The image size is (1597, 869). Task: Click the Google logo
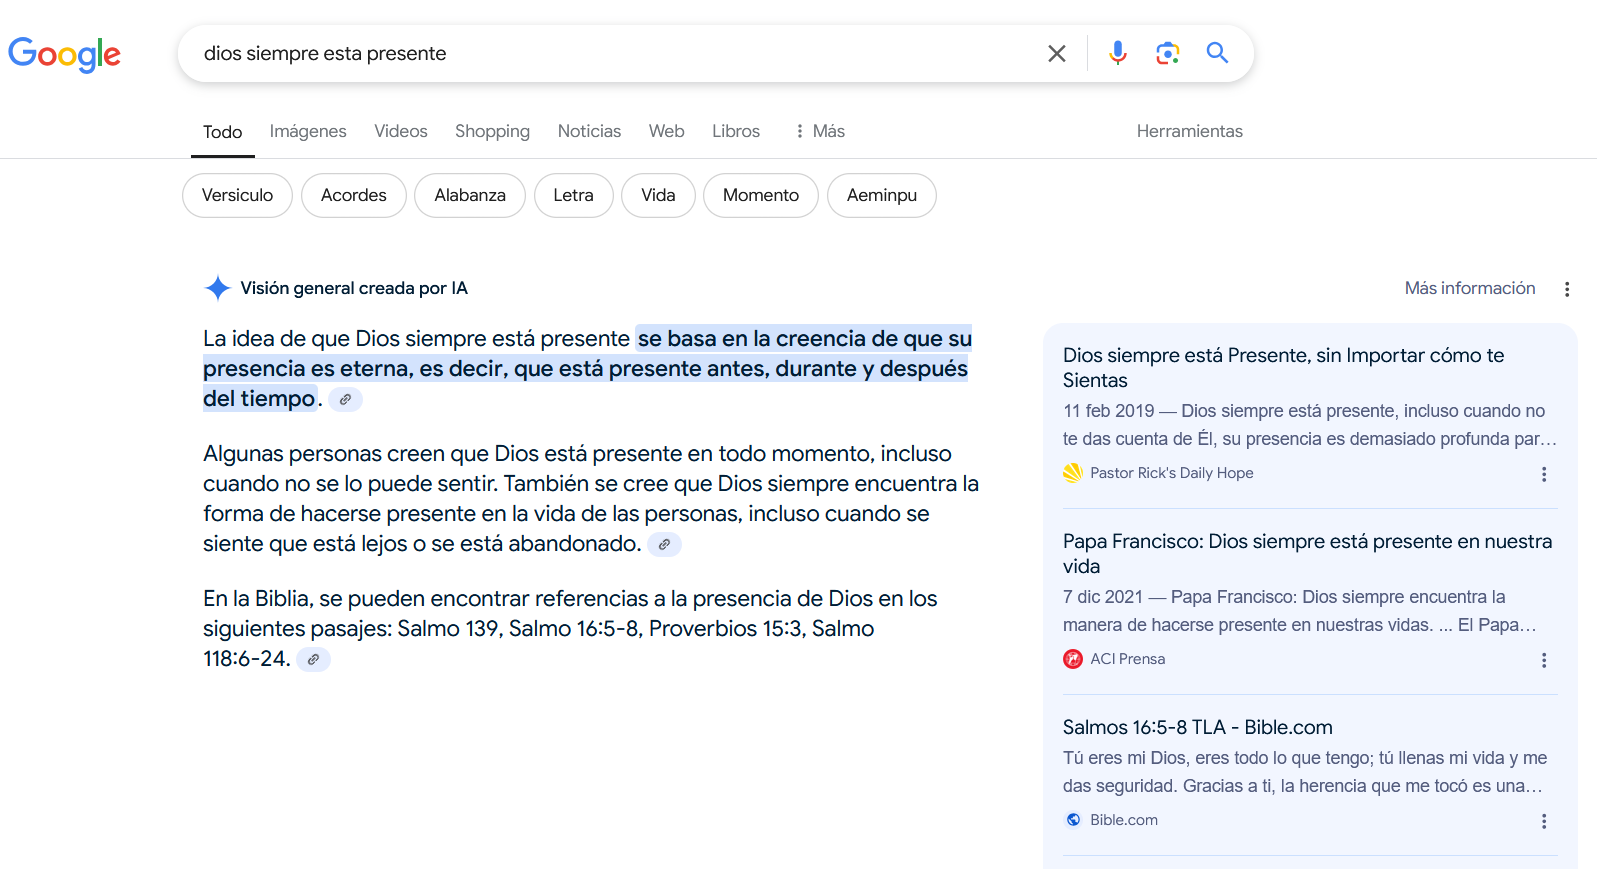(x=65, y=54)
